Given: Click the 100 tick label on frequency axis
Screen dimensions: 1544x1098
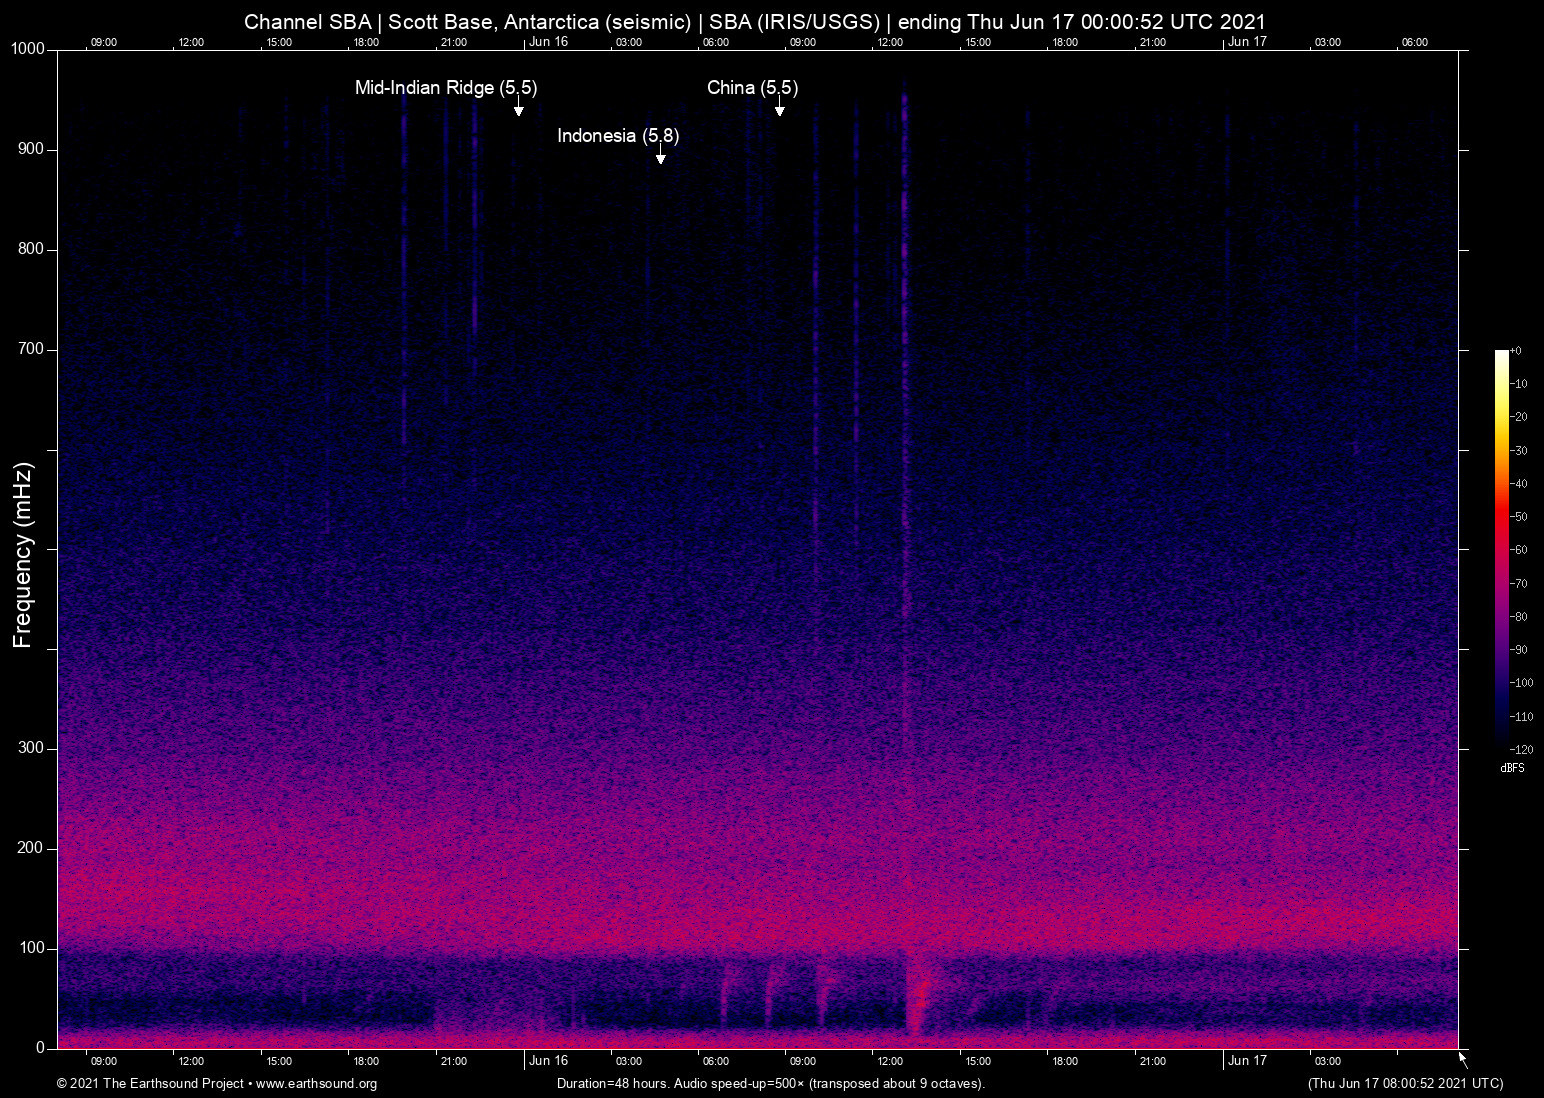Looking at the screenshot, I should [x=31, y=948].
